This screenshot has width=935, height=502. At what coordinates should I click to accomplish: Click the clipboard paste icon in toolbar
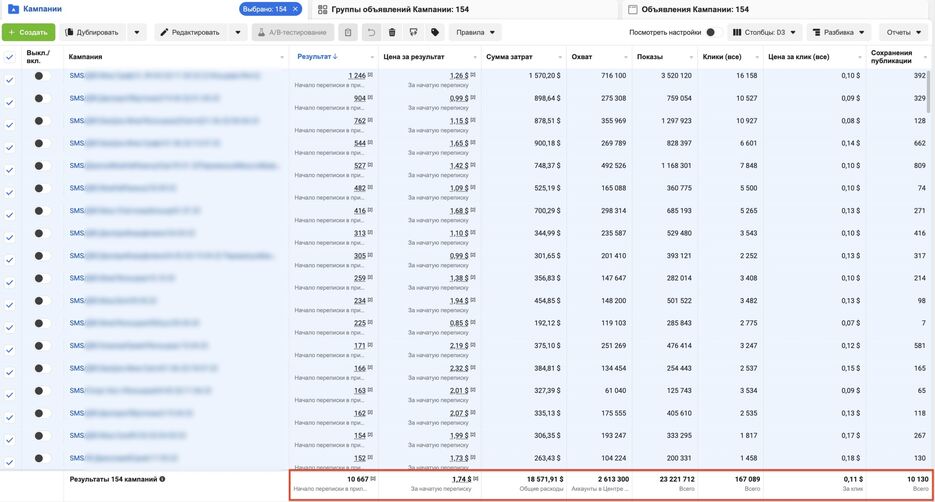[x=348, y=32]
